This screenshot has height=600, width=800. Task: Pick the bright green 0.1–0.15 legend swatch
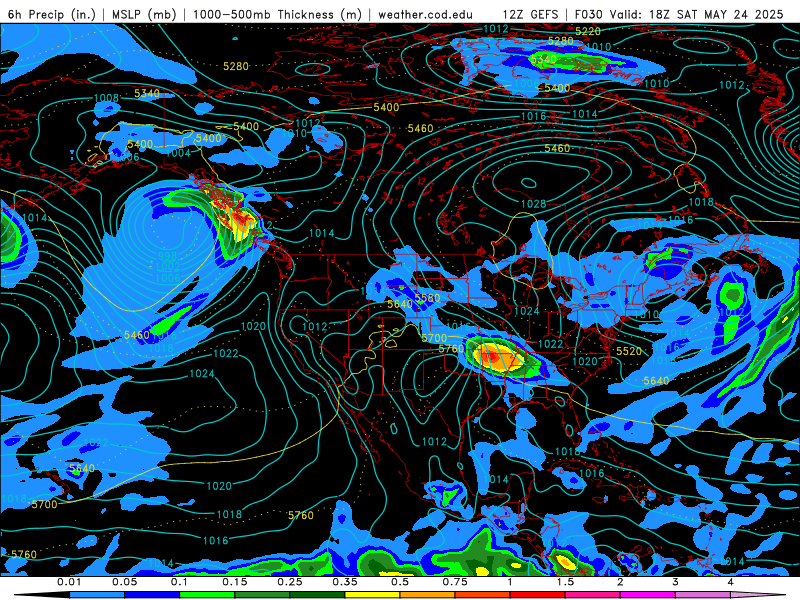pos(207,595)
